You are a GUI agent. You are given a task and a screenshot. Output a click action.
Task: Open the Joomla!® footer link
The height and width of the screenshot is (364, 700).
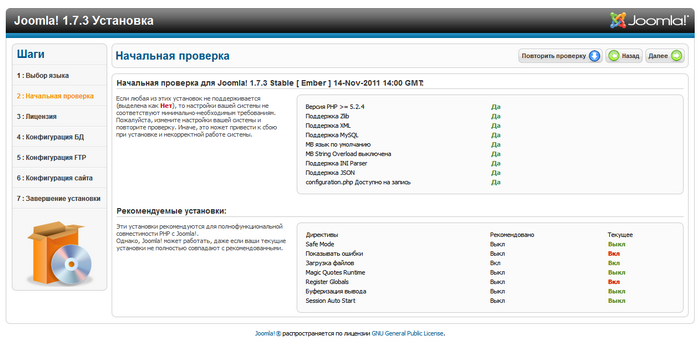point(268,333)
